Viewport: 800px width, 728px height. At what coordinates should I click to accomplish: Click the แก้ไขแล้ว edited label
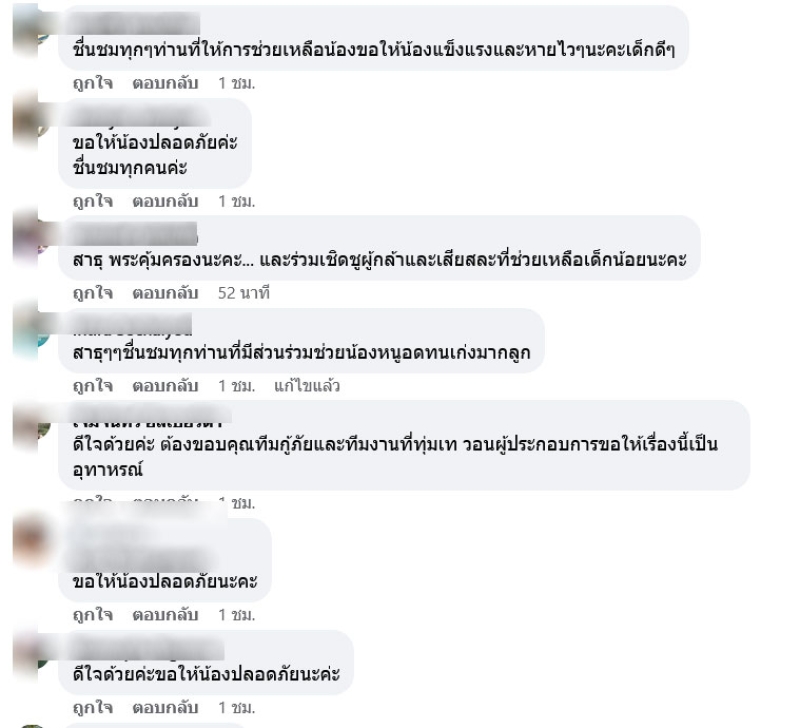(307, 386)
